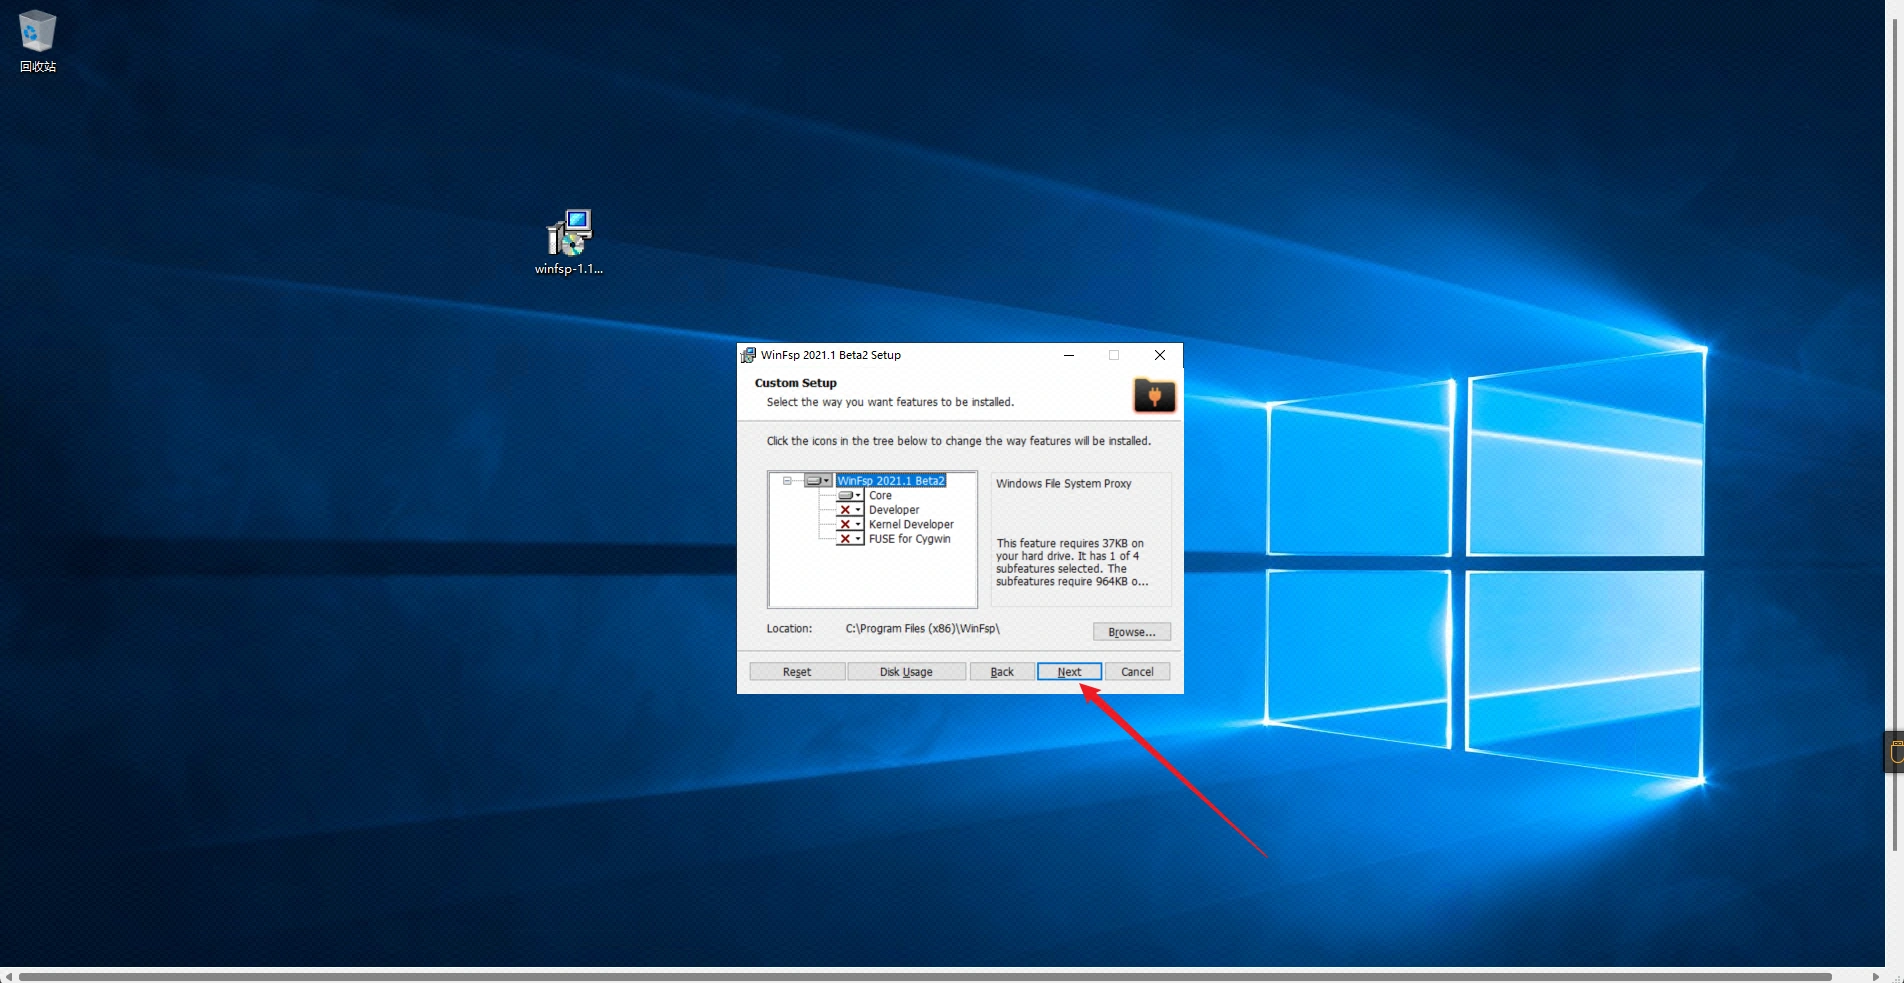Select the FUSE for Cygwin feature label

pos(910,539)
